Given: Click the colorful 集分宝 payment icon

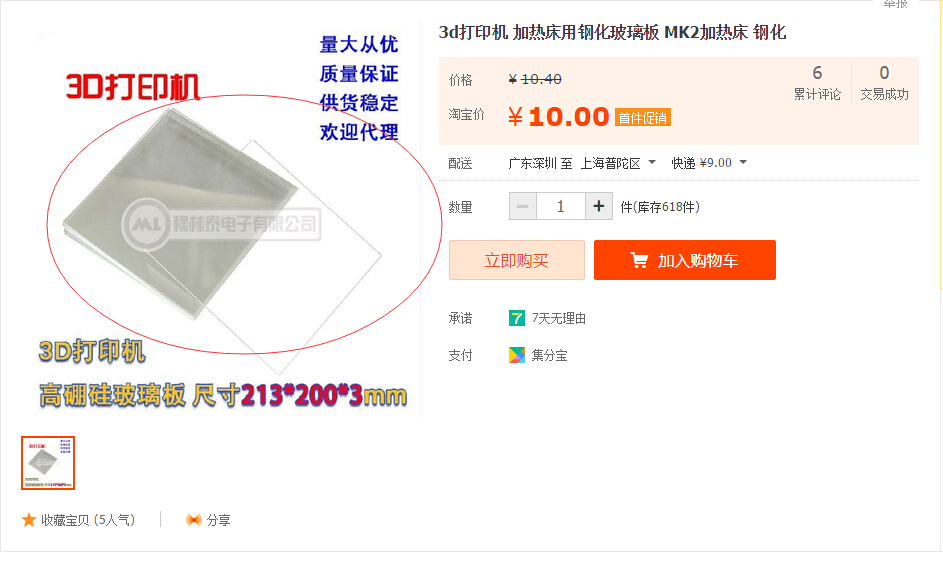Looking at the screenshot, I should point(517,355).
